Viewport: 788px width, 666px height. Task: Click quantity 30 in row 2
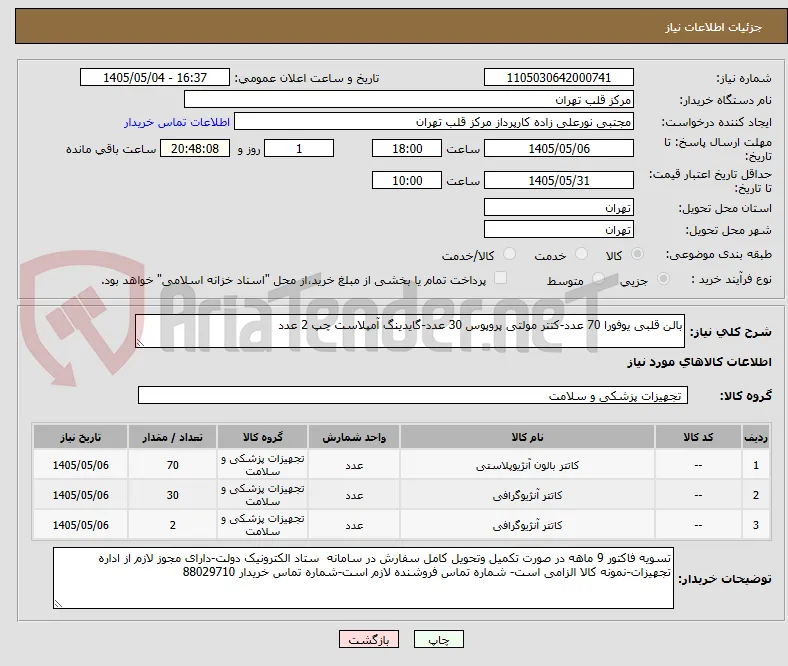click(x=172, y=495)
